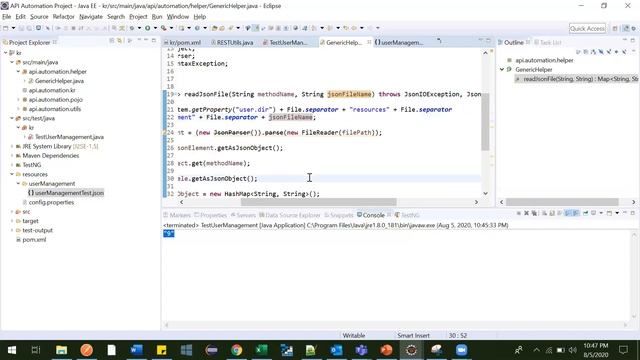Select config.properties file

tap(48, 202)
